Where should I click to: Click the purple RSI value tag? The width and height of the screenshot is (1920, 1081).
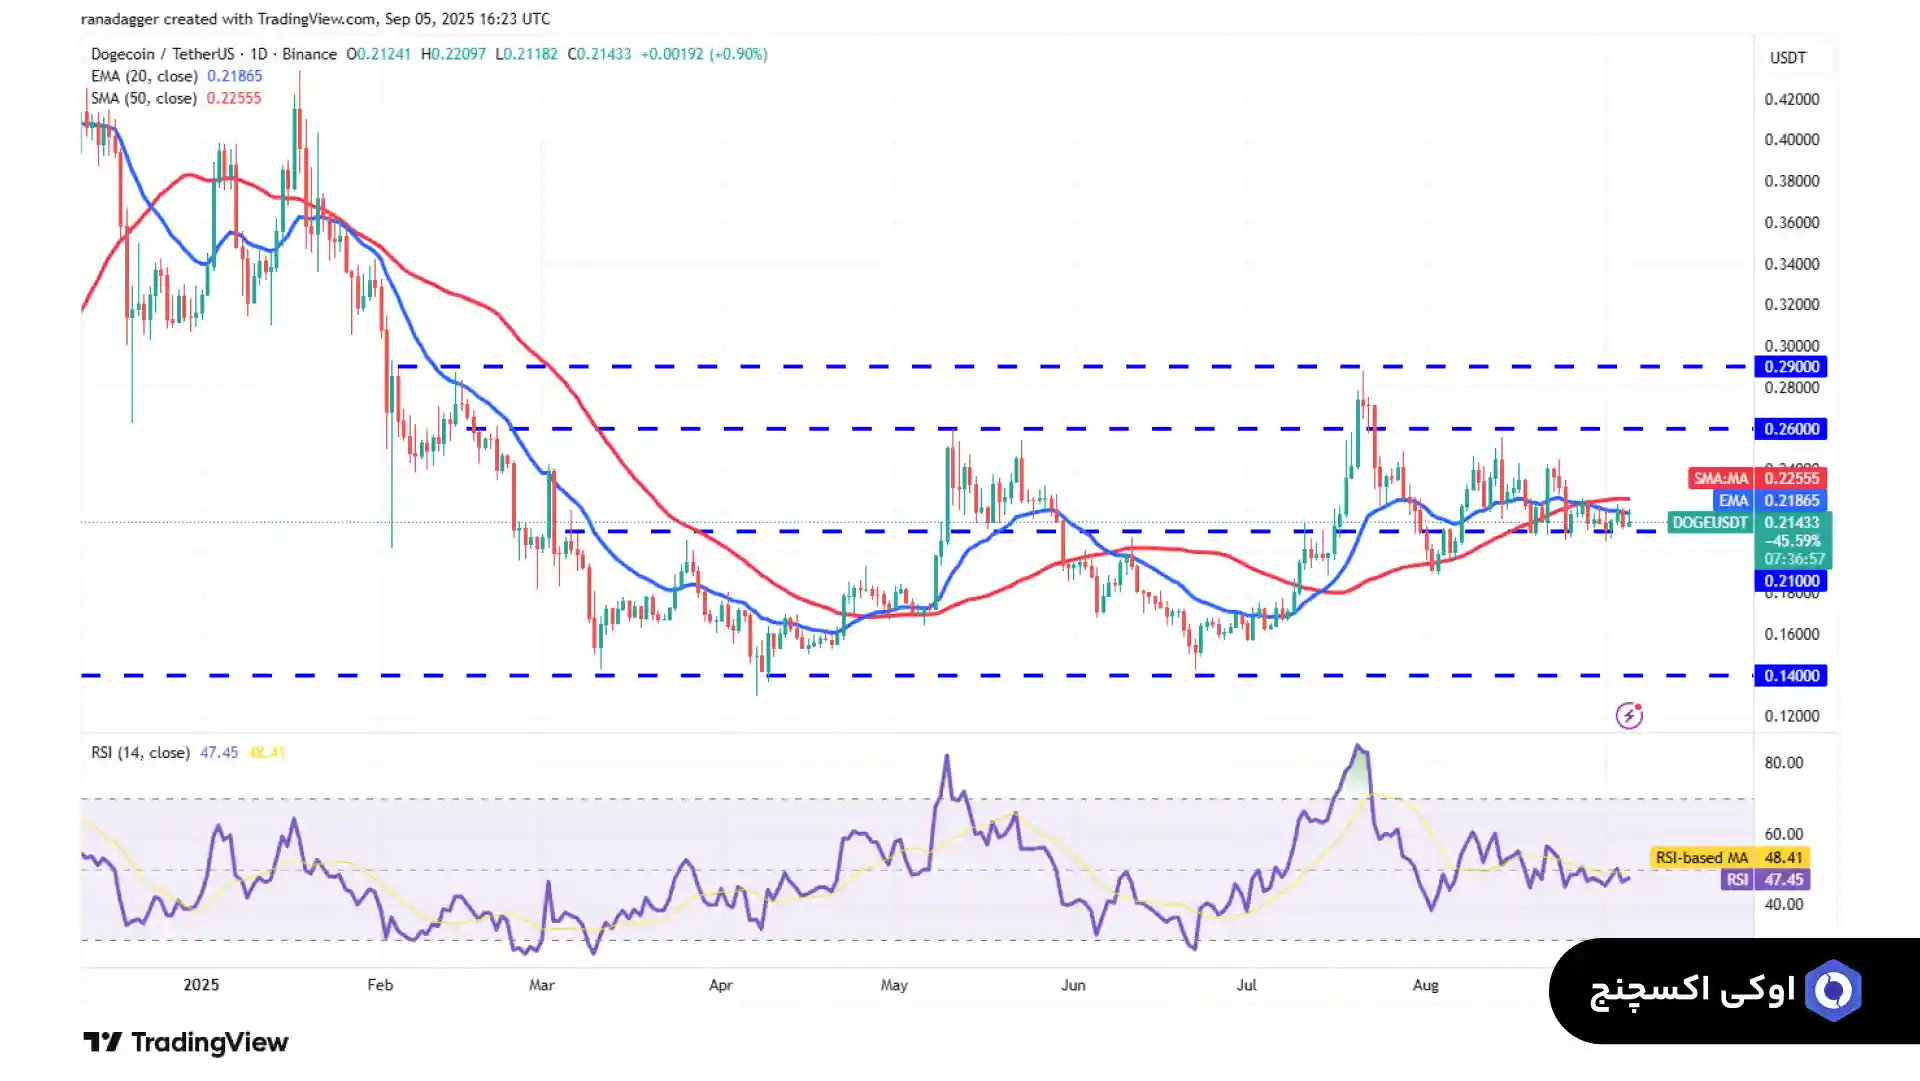tap(1737, 879)
